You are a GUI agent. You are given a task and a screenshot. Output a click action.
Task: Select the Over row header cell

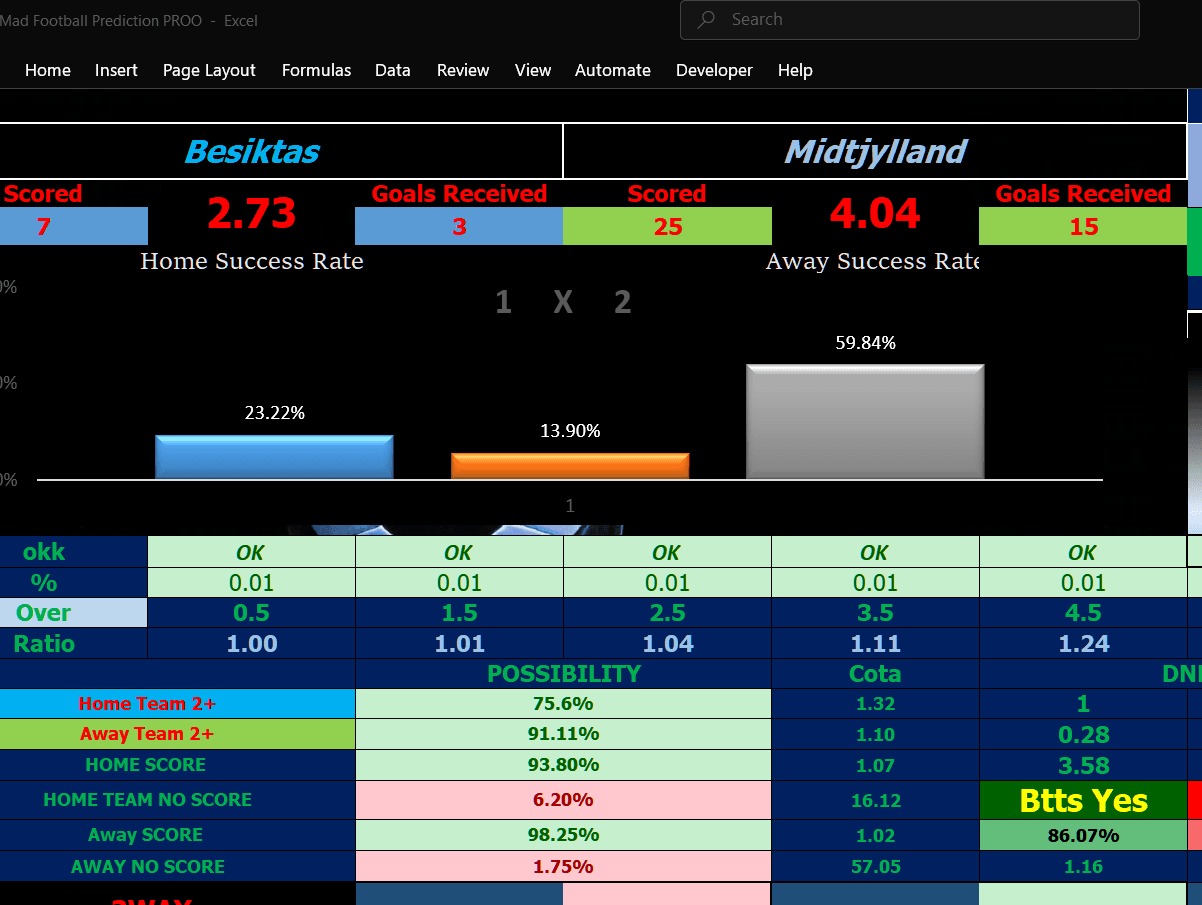click(x=74, y=613)
